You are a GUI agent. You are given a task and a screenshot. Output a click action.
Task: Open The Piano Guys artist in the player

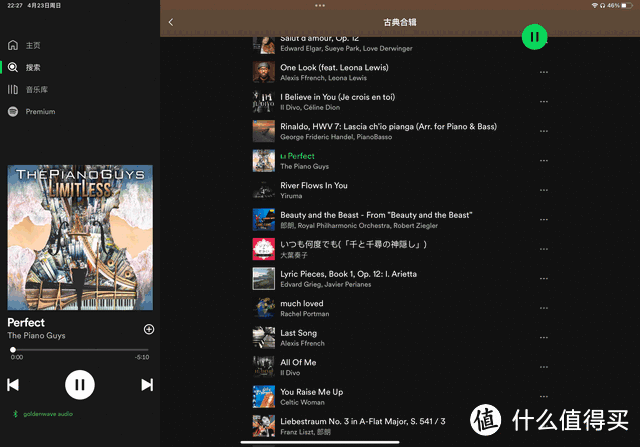click(x=36, y=336)
